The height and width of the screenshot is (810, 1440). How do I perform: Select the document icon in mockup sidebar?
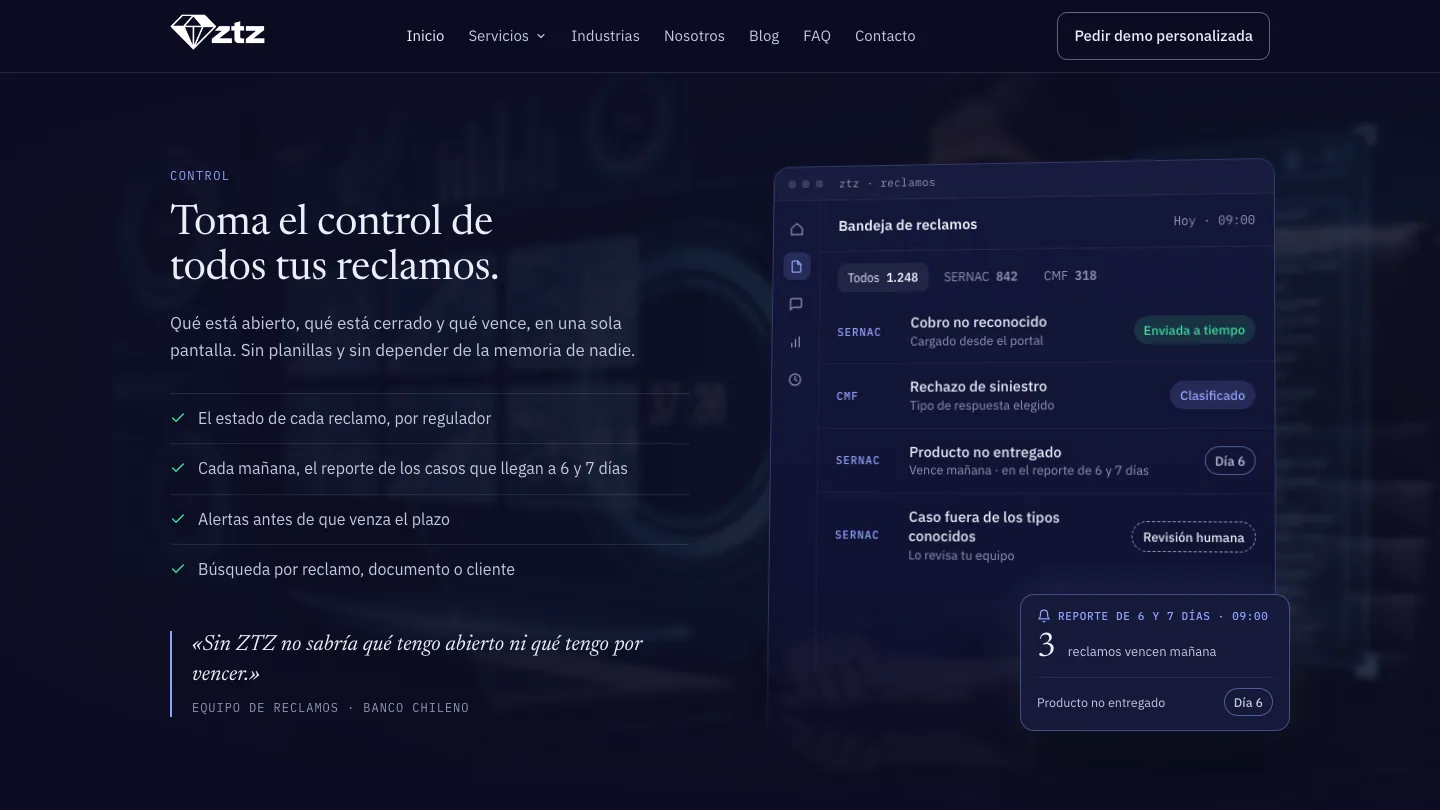(796, 266)
